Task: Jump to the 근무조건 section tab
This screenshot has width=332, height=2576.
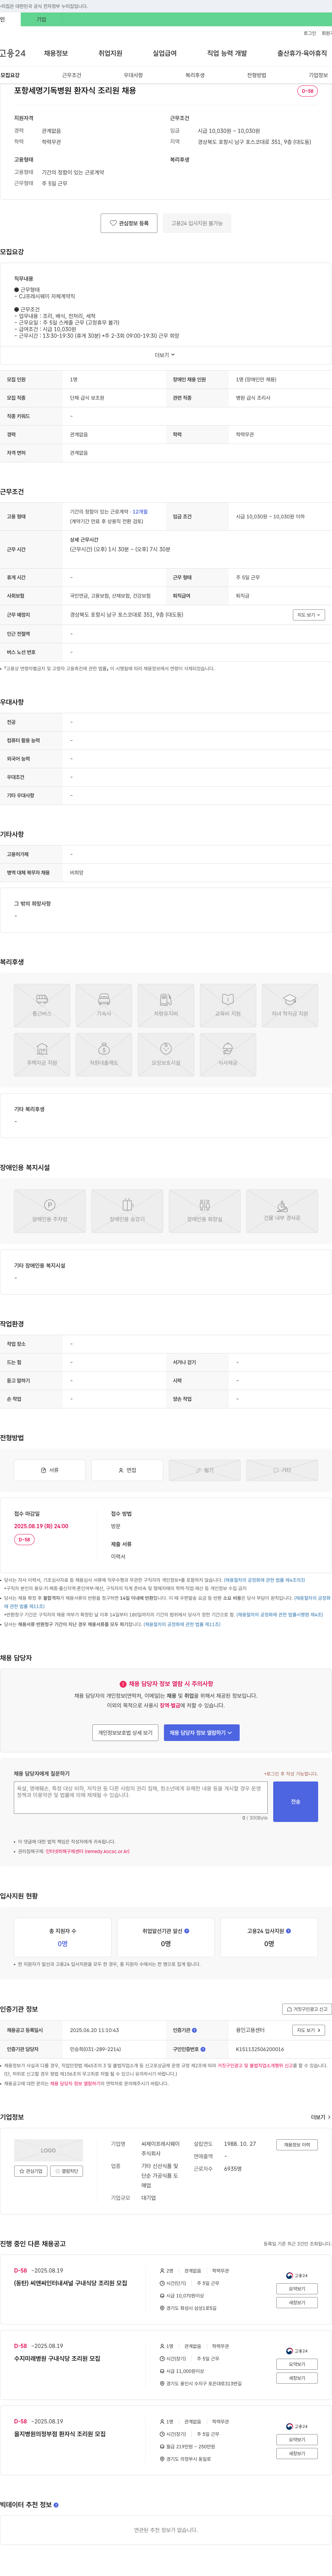Action: tap(72, 75)
